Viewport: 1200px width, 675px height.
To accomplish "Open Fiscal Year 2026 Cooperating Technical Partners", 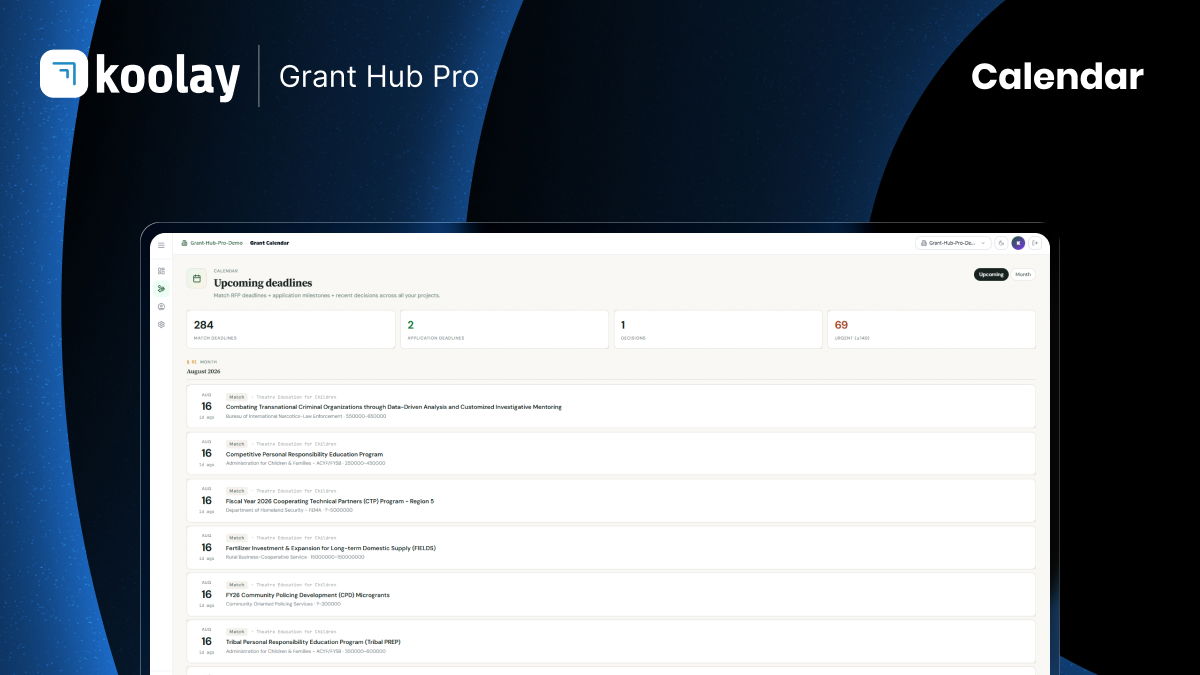I will [x=611, y=500].
